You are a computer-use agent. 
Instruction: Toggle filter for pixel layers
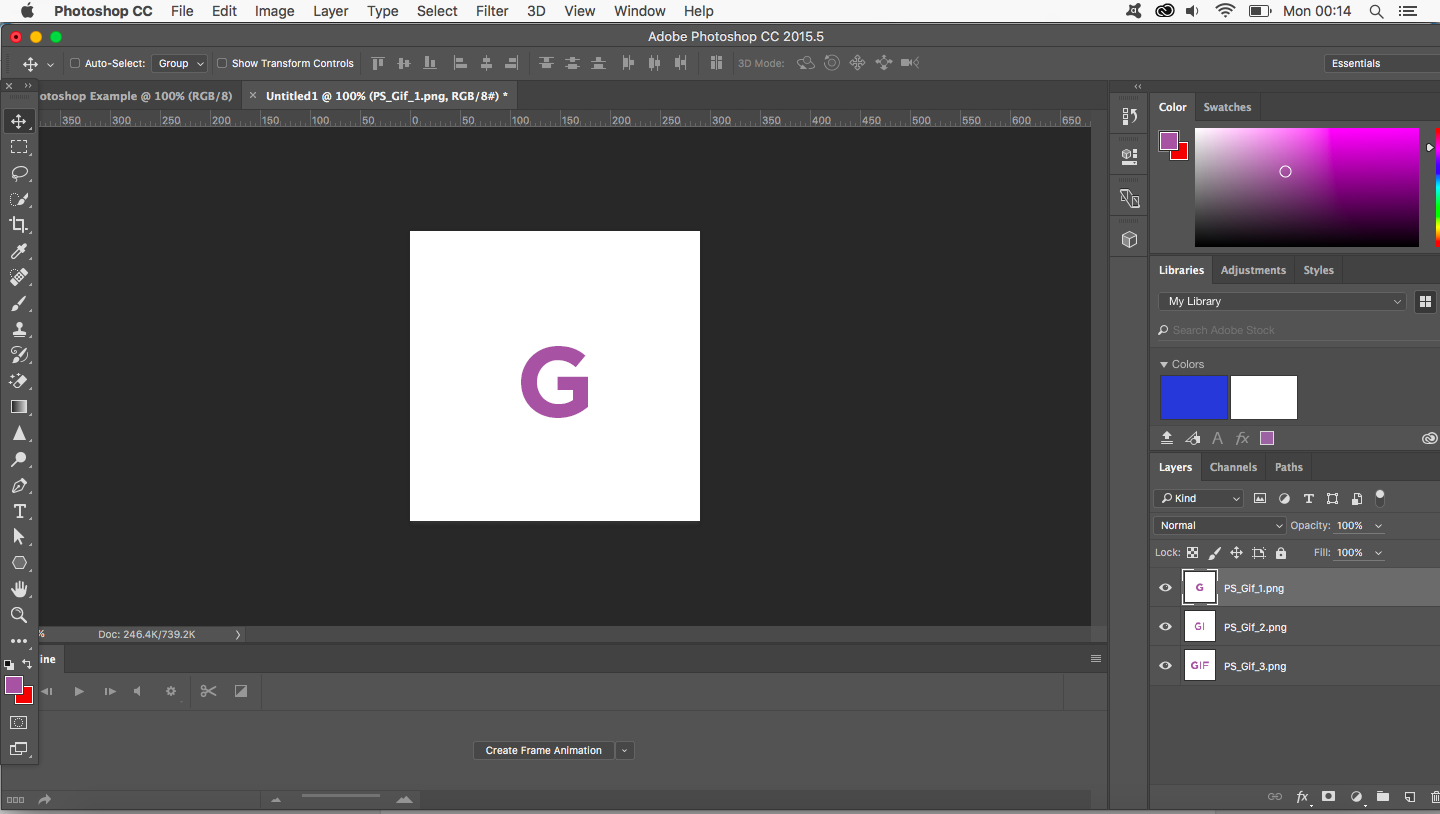point(1260,498)
